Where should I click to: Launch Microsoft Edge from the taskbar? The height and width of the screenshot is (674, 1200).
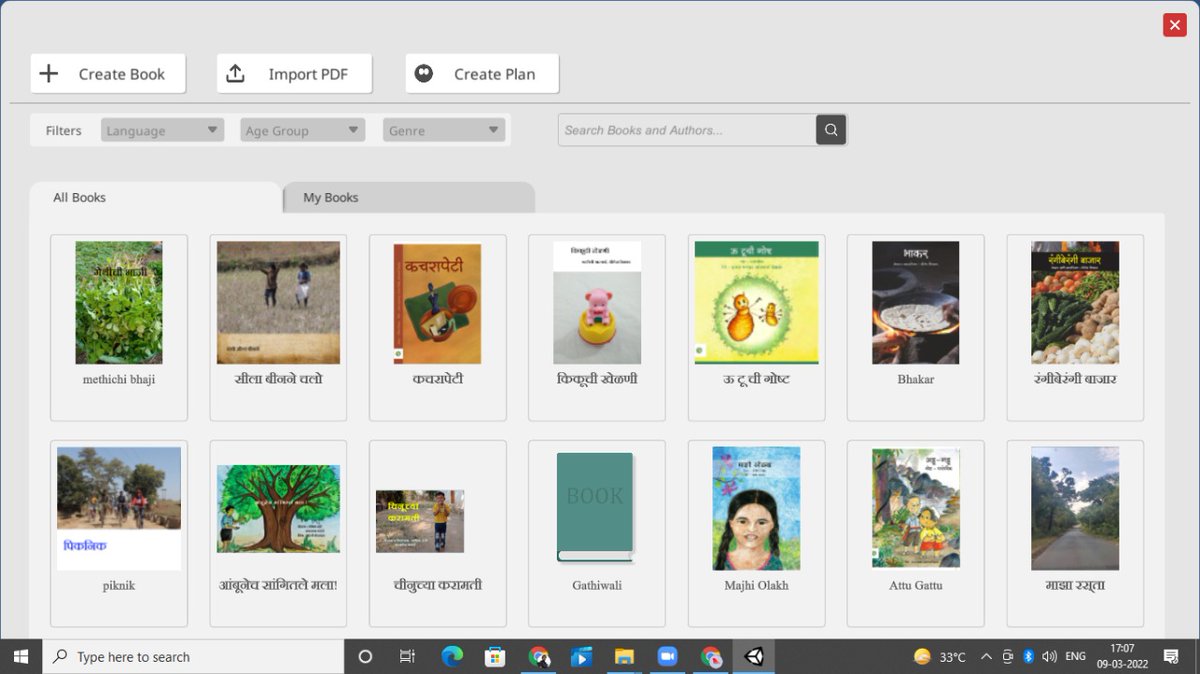point(452,657)
